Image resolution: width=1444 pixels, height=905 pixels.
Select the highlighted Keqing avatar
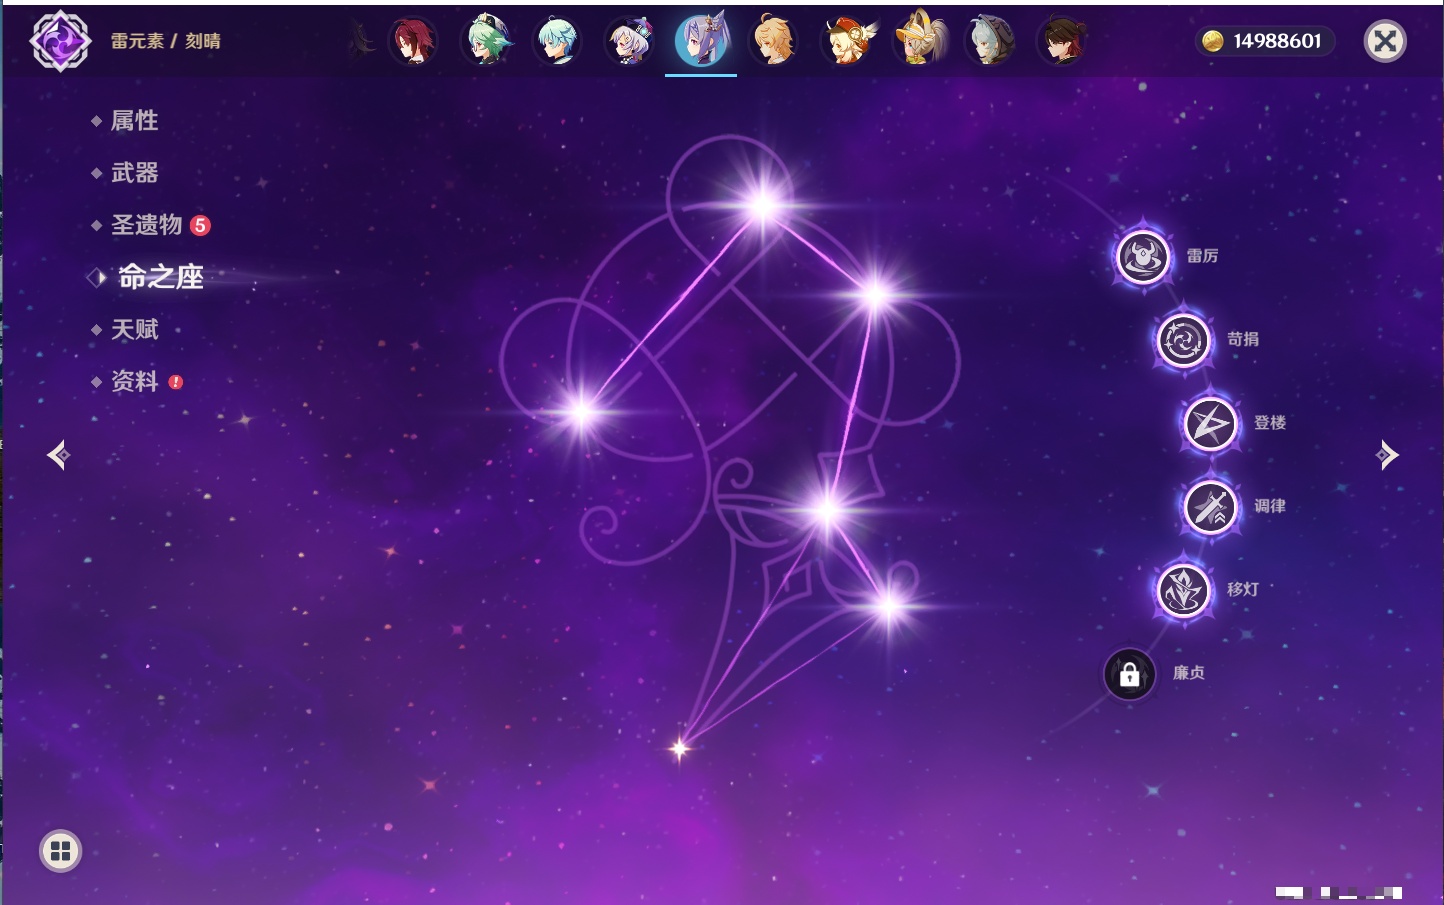click(701, 41)
